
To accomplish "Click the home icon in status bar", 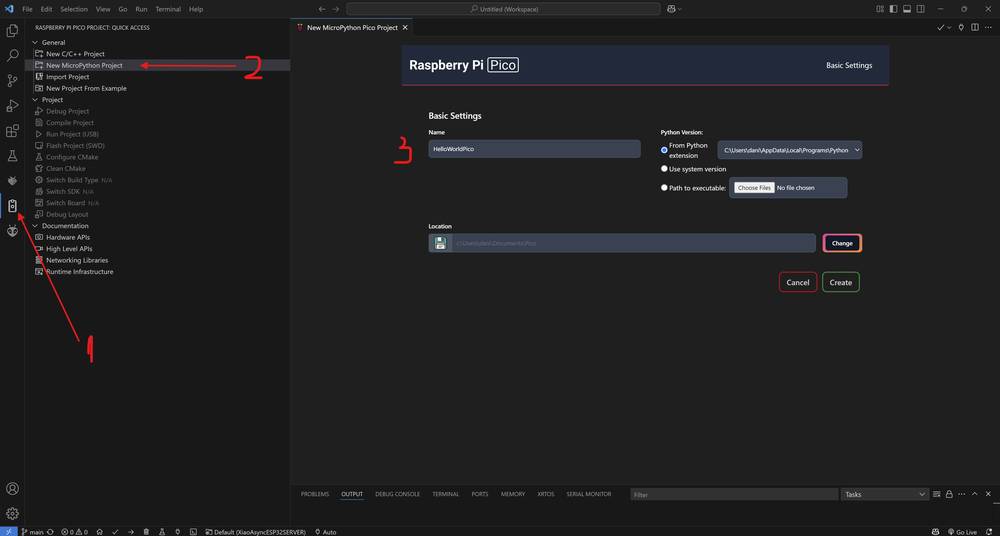I will point(99,532).
